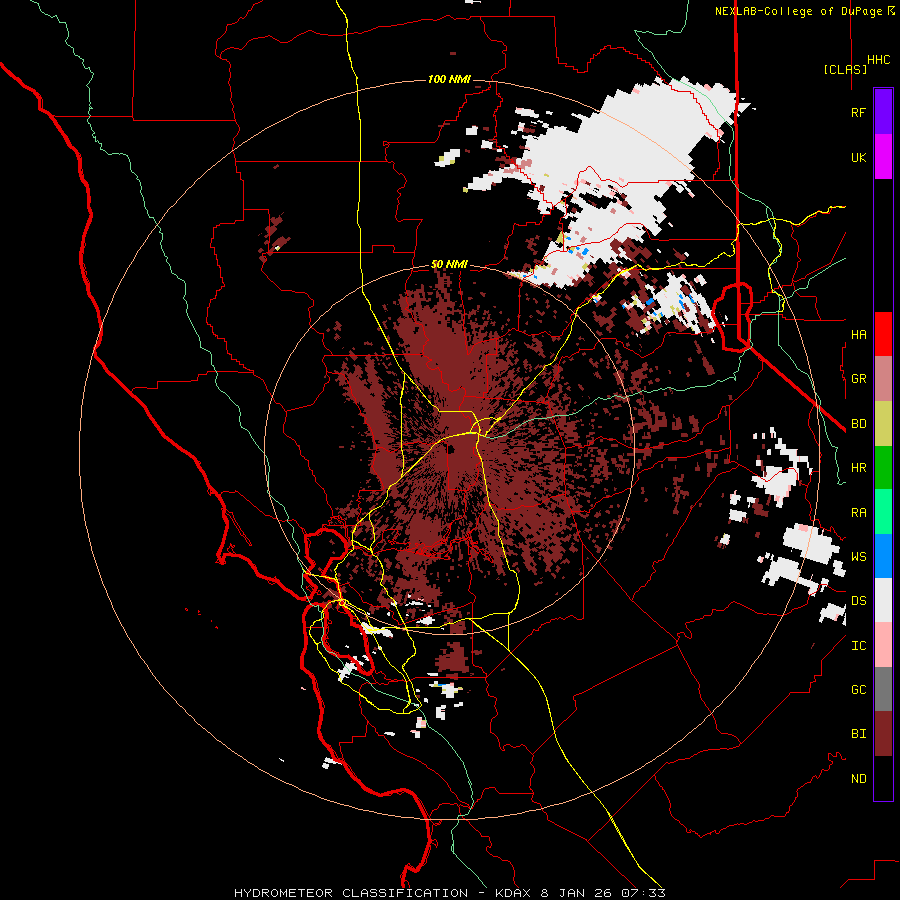Click the BI dark red swatch
The width and height of the screenshot is (900, 900).
click(883, 734)
